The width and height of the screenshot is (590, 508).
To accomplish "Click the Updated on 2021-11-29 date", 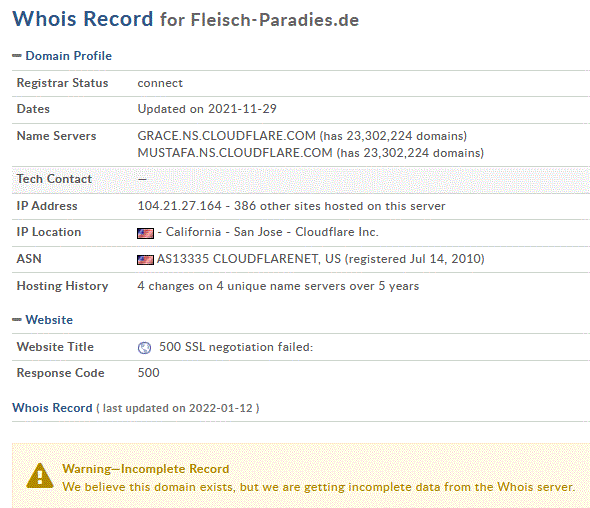I will [207, 109].
